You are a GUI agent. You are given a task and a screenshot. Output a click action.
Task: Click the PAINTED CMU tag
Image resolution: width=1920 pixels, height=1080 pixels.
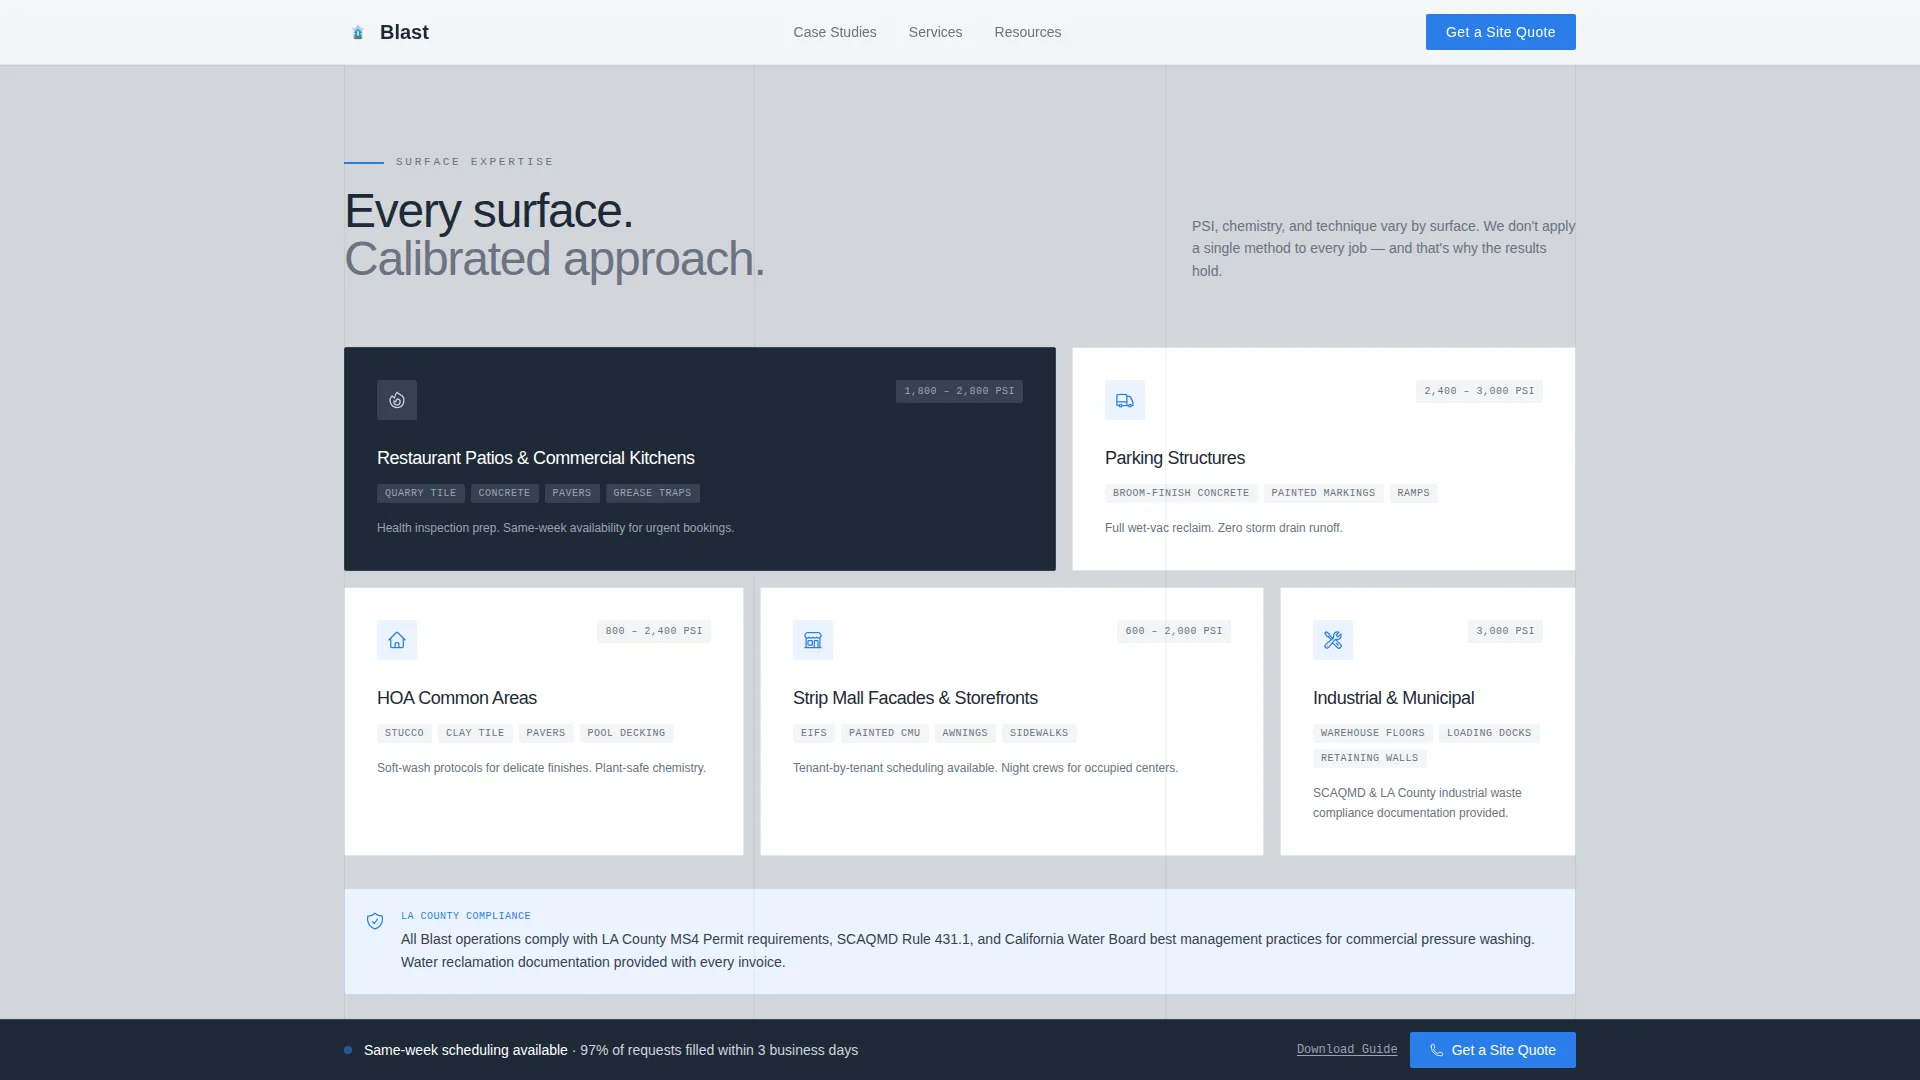[x=884, y=733]
